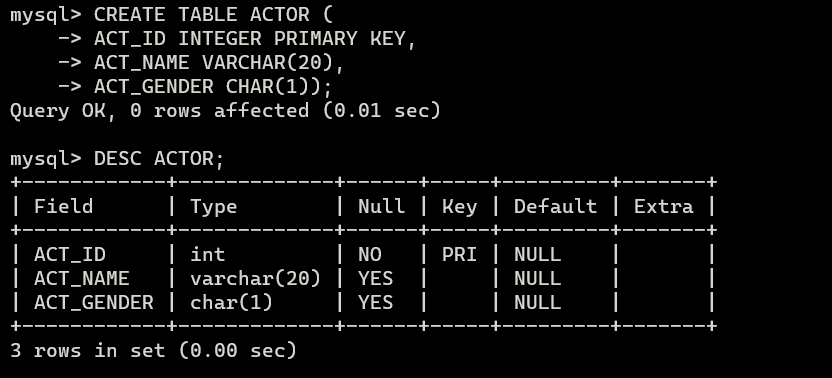This screenshot has height=378, width=832.
Task: Click the ACT_ID field cell
Action: (x=70, y=255)
